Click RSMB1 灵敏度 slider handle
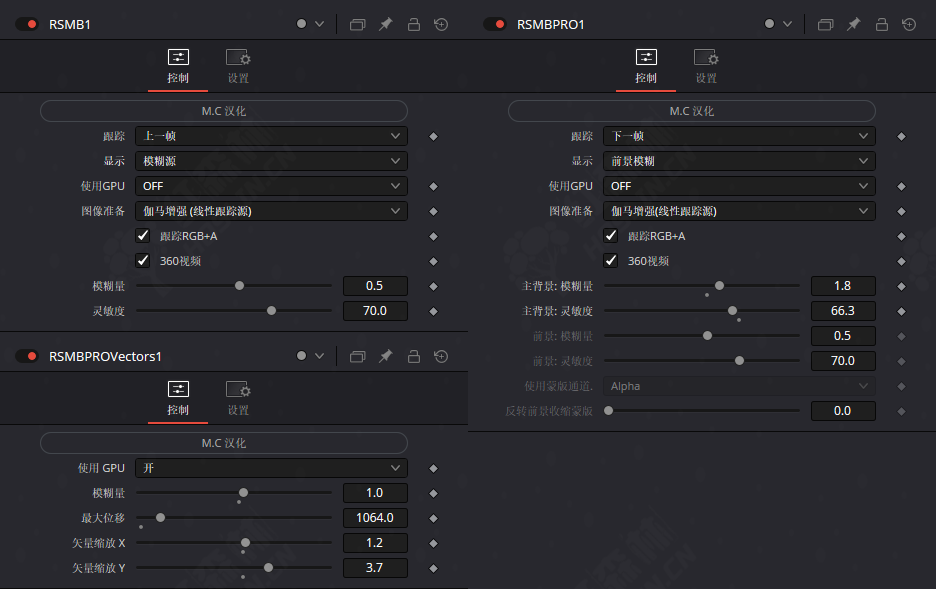This screenshot has width=936, height=589. click(x=272, y=311)
